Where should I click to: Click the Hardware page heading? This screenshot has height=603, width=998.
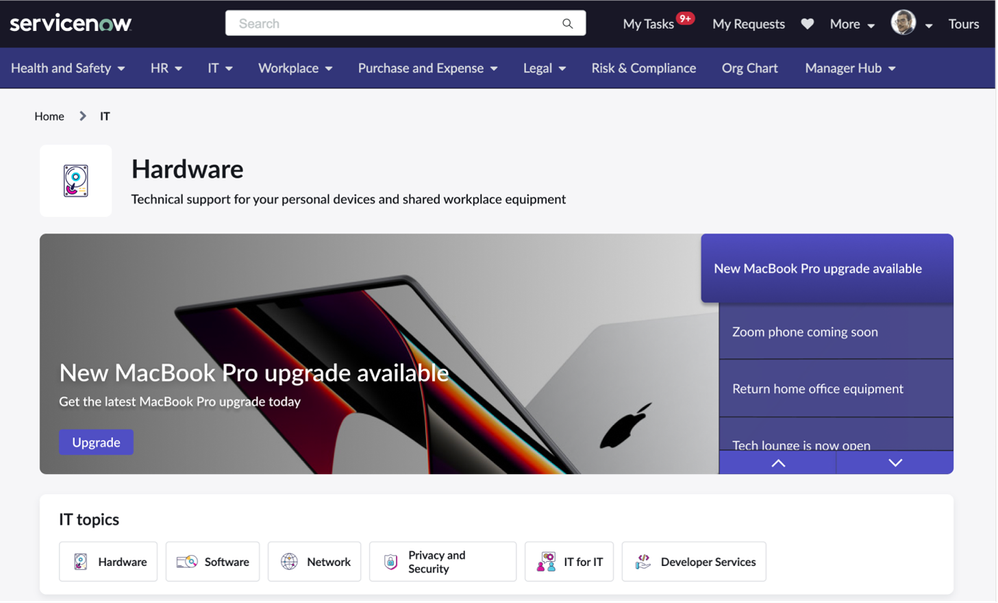(187, 169)
